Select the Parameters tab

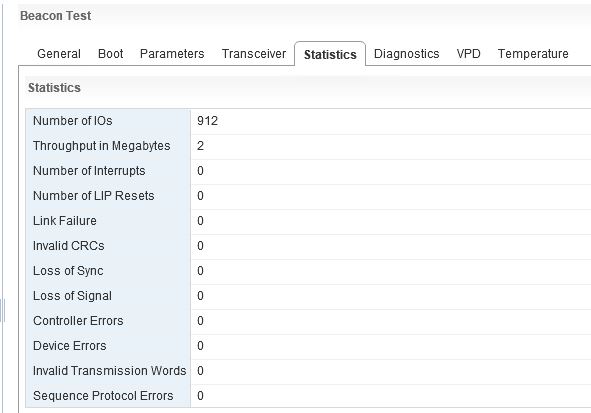point(172,54)
